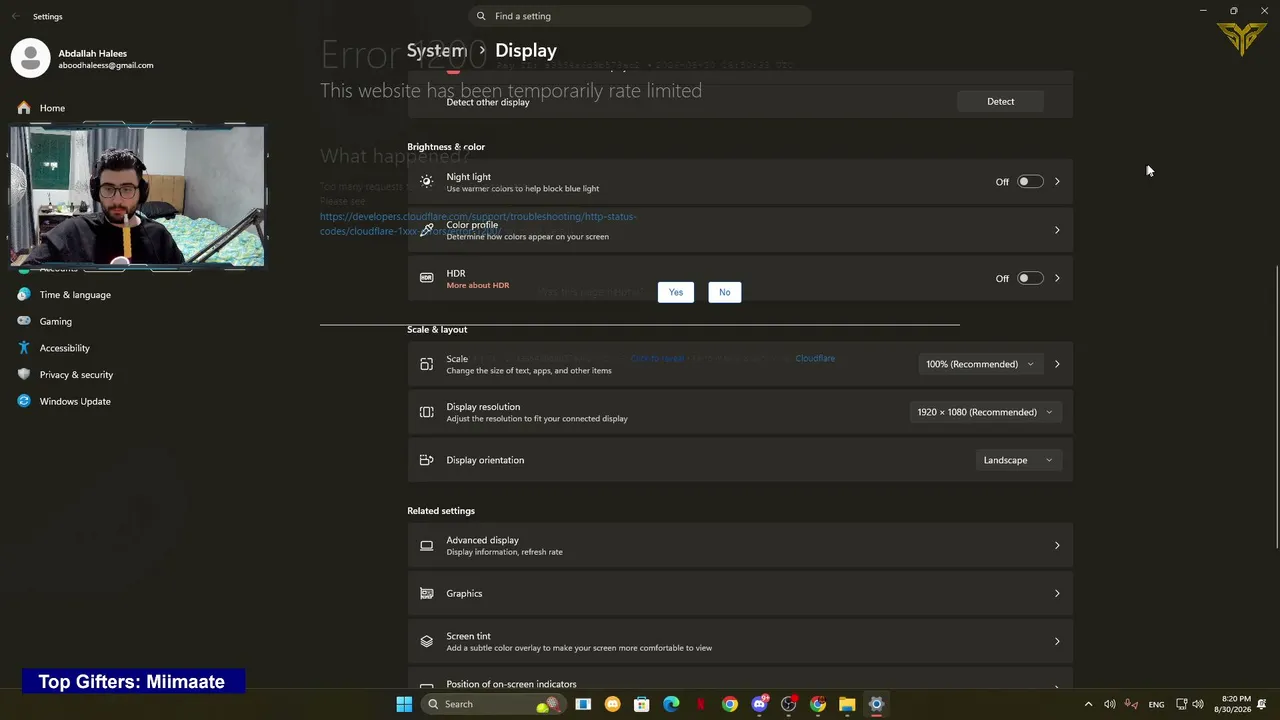Open the 1920 × 1080 resolution dropdown
Image resolution: width=1280 pixels, height=720 pixels.
[985, 412]
